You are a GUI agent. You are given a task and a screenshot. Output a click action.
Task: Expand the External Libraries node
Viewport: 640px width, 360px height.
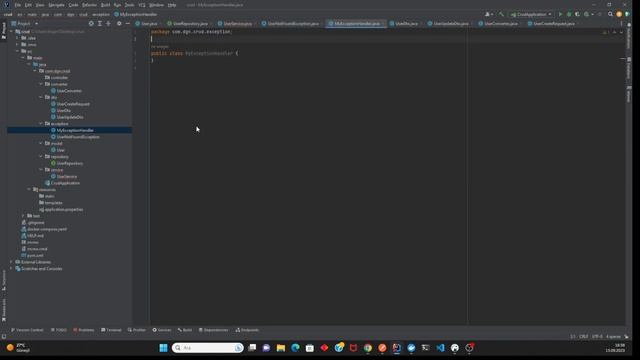(11, 262)
